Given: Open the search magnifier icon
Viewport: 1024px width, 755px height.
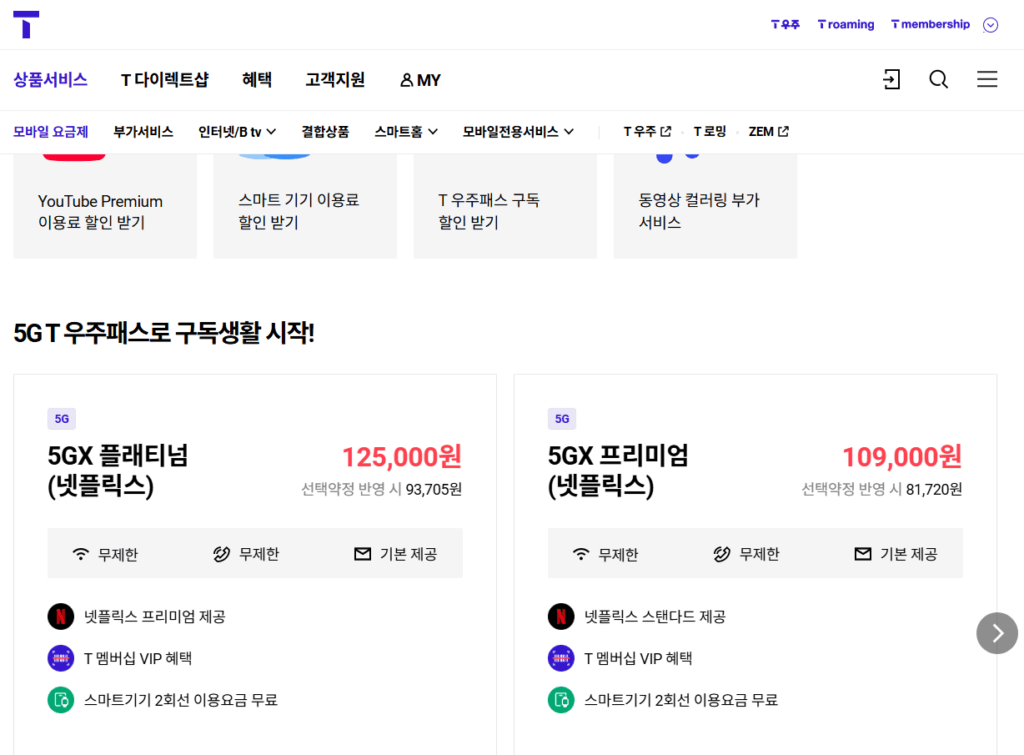Looking at the screenshot, I should pos(938,80).
